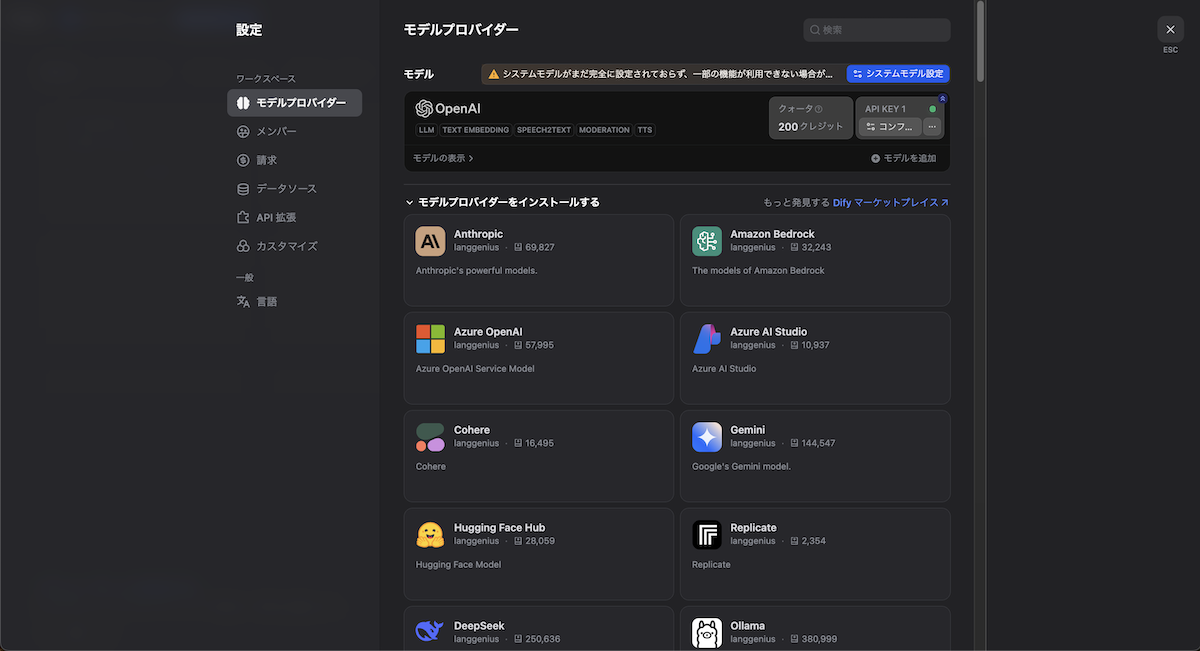Click the Anthropic provider logo icon
The width and height of the screenshot is (1200, 651).
point(430,241)
